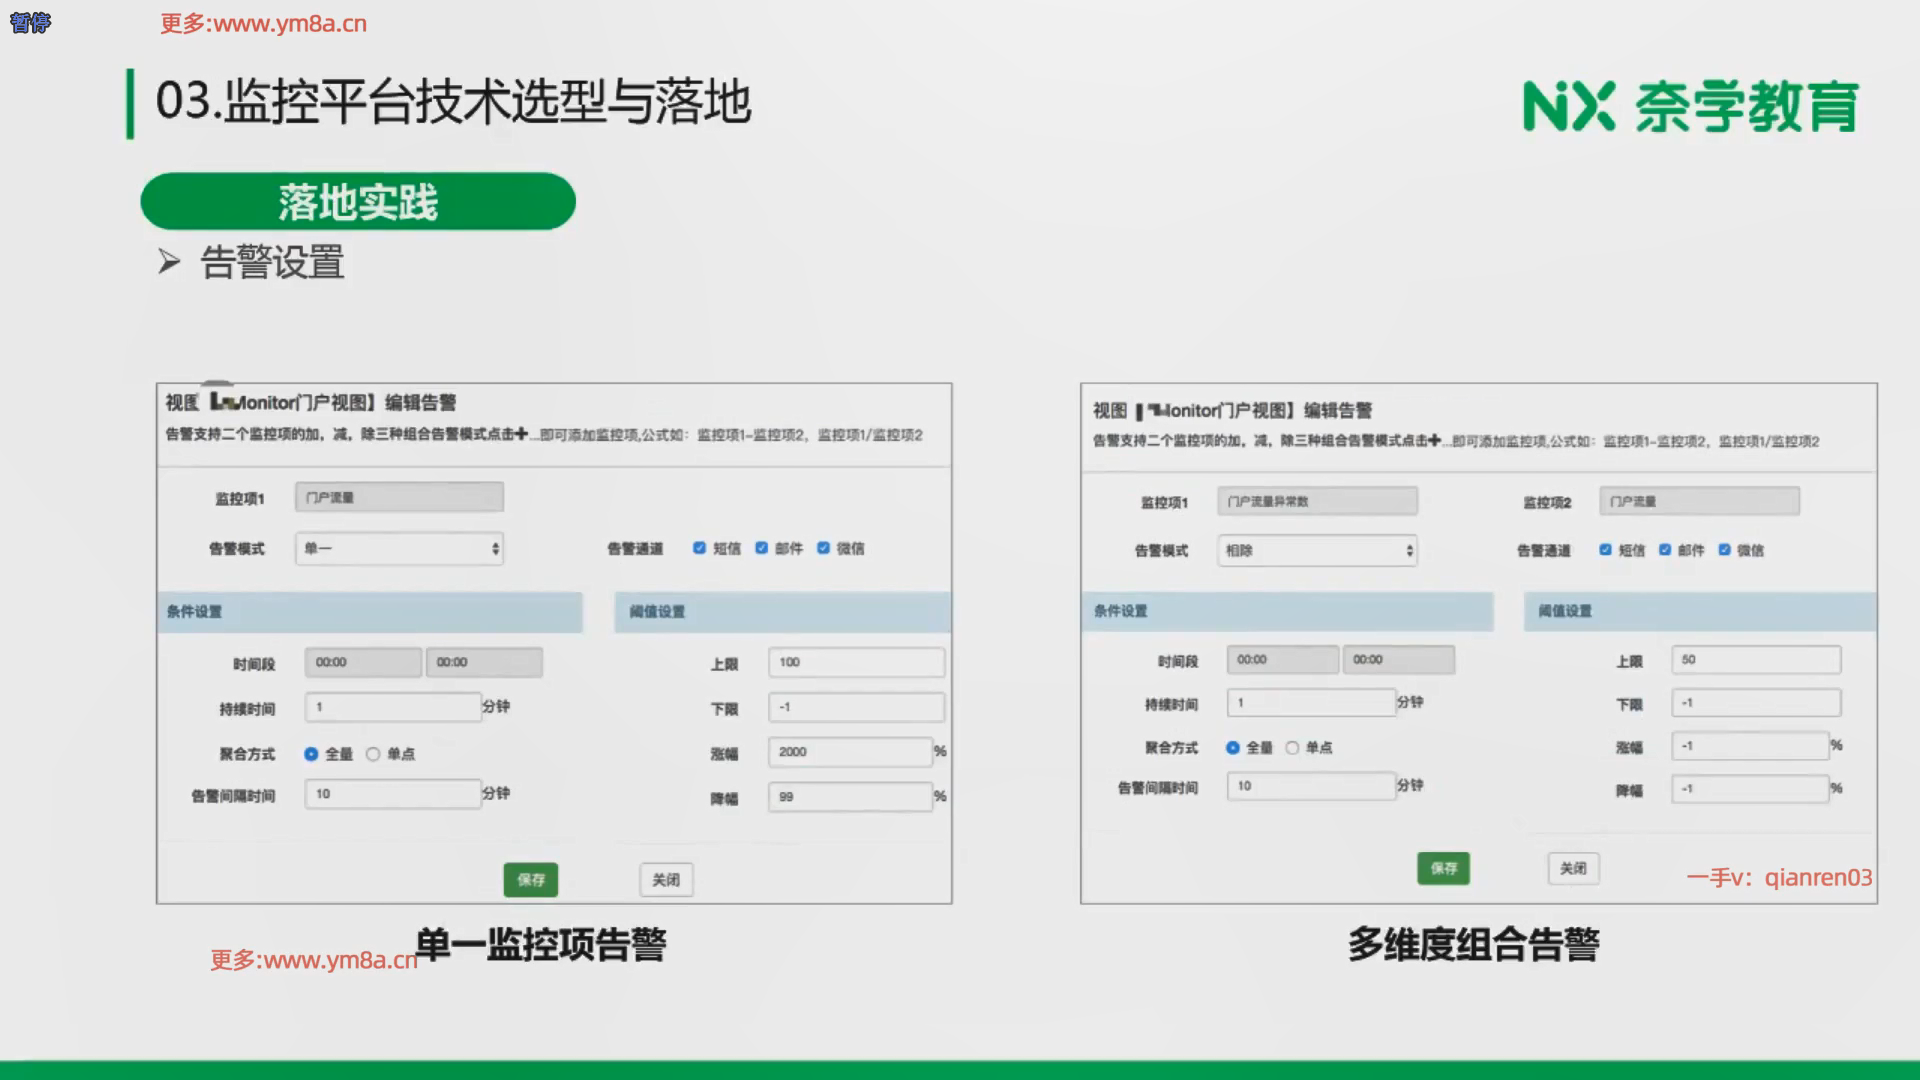The height and width of the screenshot is (1080, 1920).
Task: Click the 关闭 button in right dialog
Action: (x=1573, y=868)
